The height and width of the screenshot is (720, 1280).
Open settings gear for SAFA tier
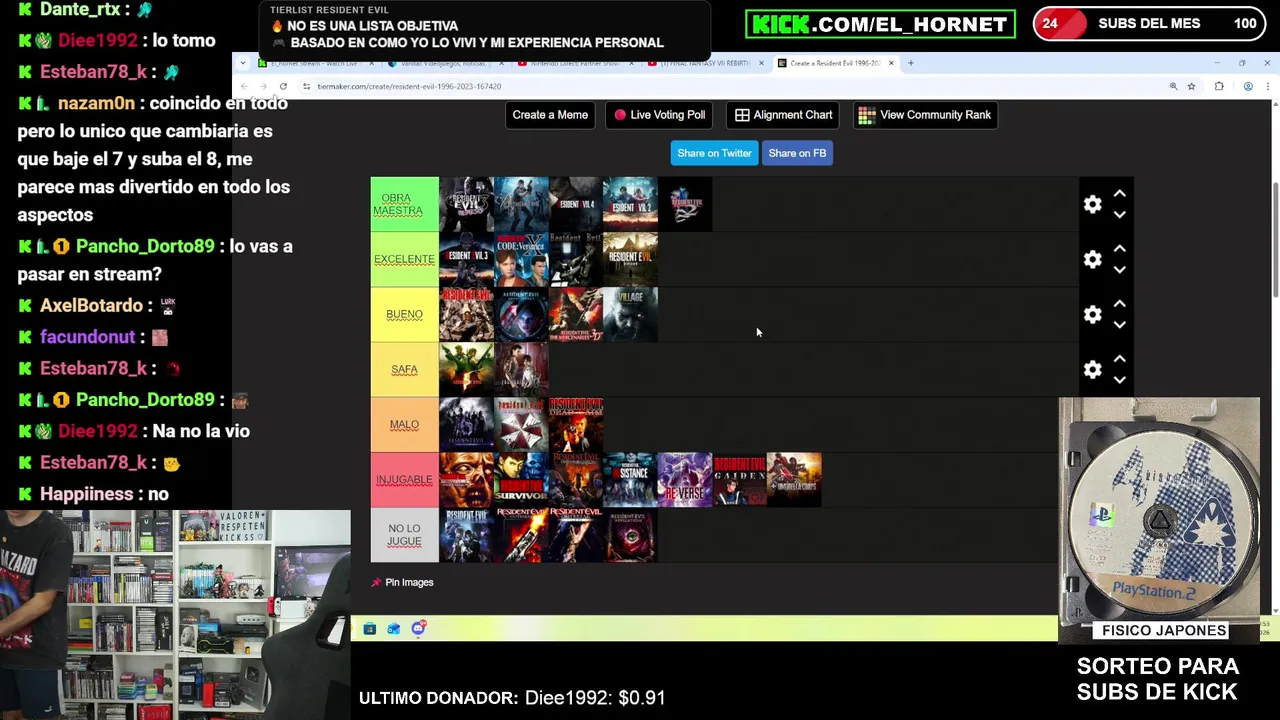point(1092,369)
